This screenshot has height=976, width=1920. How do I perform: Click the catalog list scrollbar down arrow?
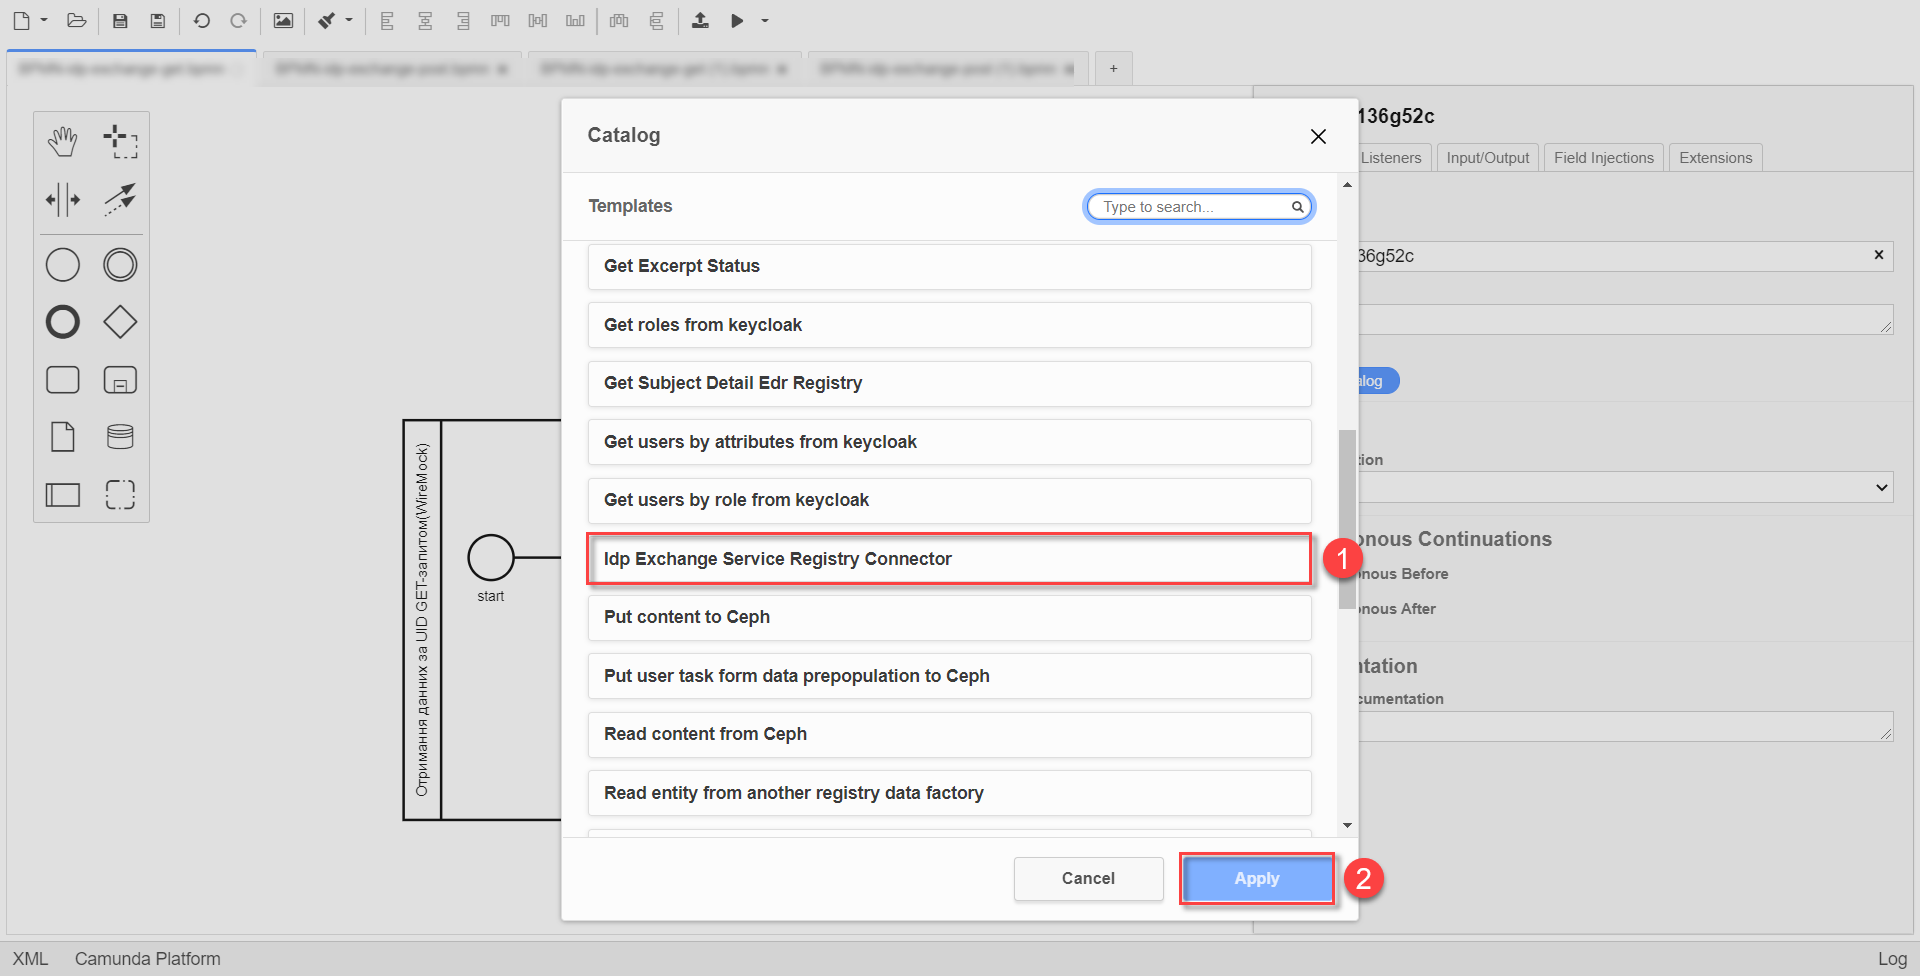pyautogui.click(x=1347, y=825)
